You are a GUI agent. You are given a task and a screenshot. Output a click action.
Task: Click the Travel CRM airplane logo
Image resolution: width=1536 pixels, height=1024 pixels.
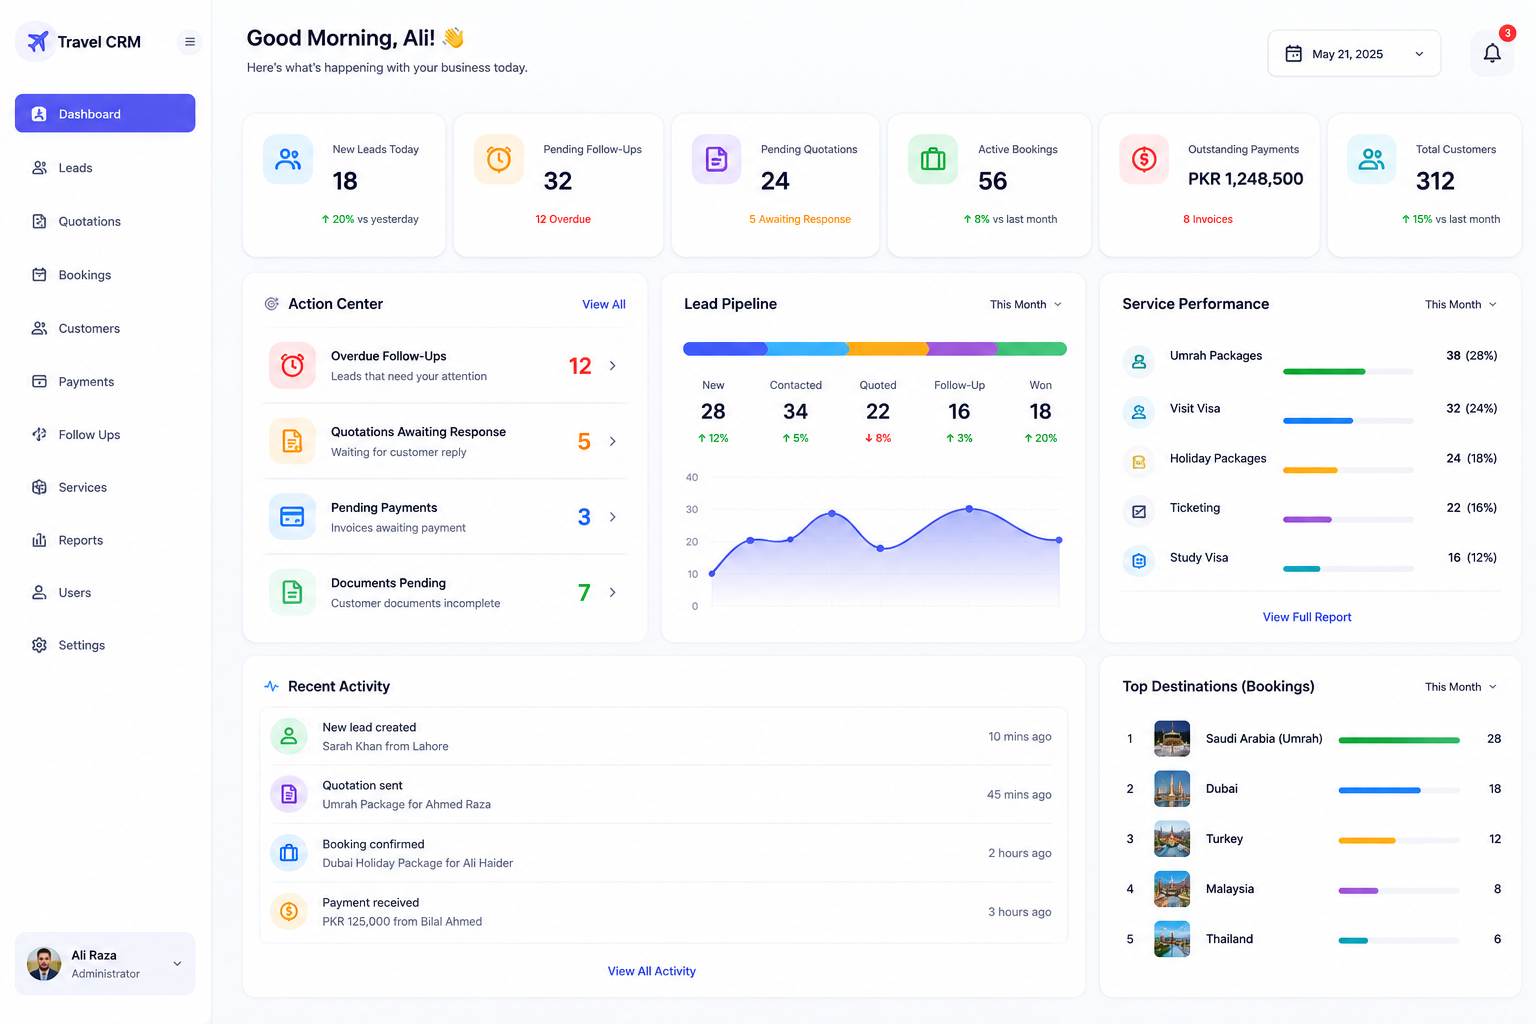click(x=37, y=42)
